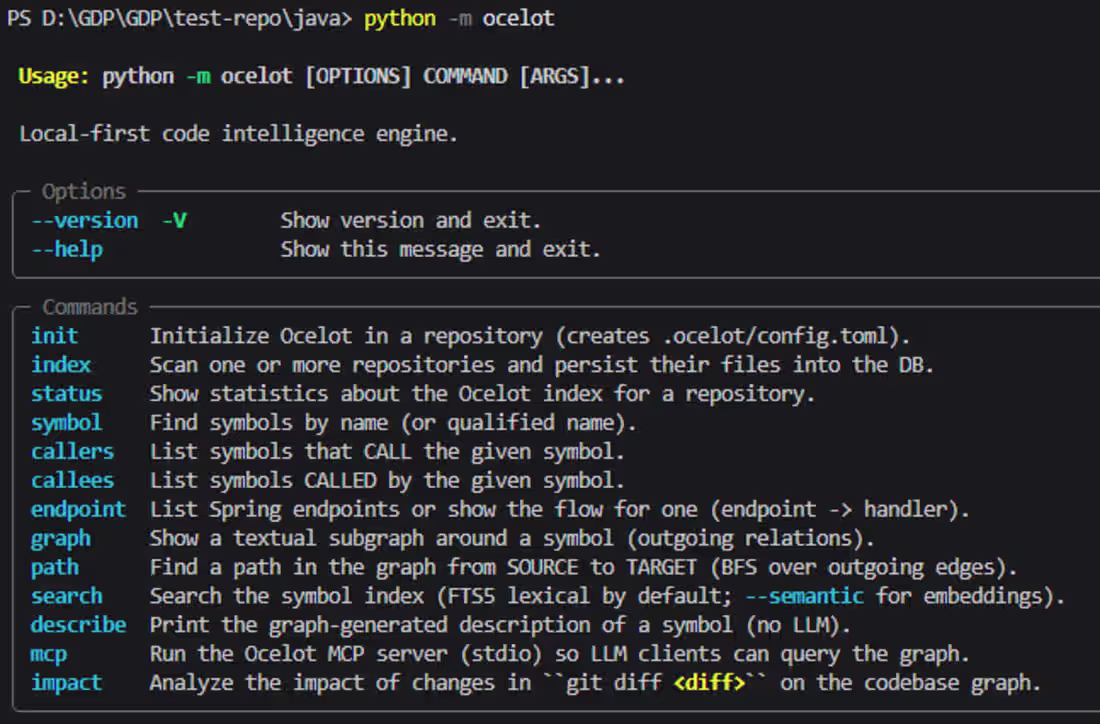Click the 'graph' command name
Viewport: 1100px width, 724px height.
tap(60, 539)
